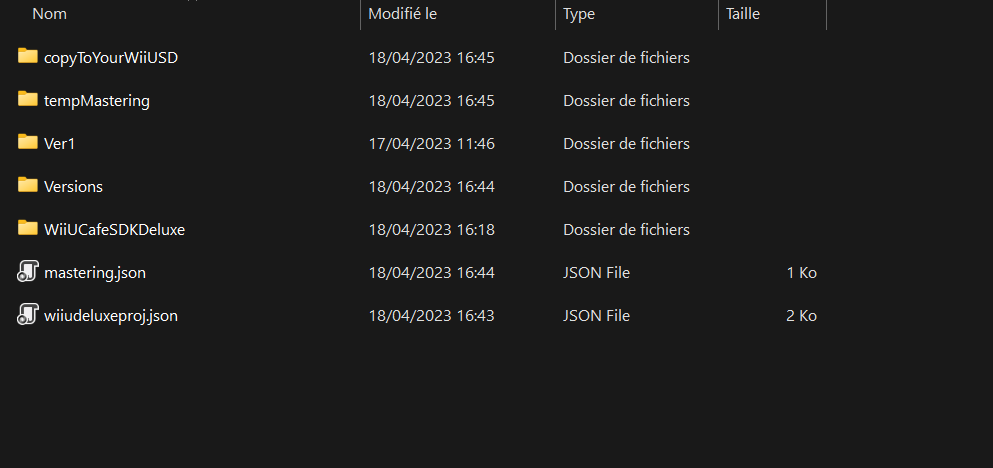Select the copyToYourWiiUSD folder icon
Viewport: 993px width, 468px height.
[x=27, y=56]
